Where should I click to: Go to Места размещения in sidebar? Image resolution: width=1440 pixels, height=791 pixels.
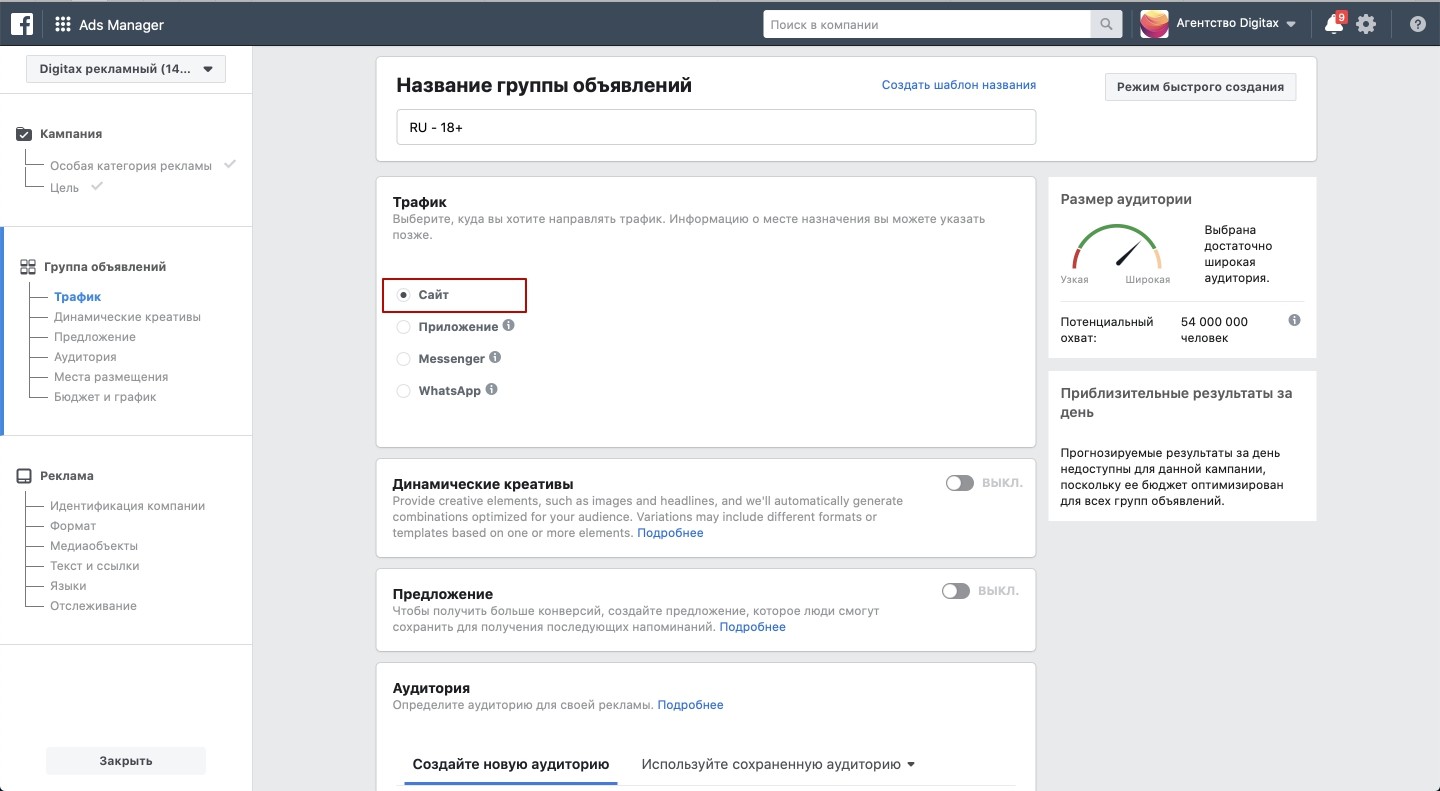pos(111,377)
